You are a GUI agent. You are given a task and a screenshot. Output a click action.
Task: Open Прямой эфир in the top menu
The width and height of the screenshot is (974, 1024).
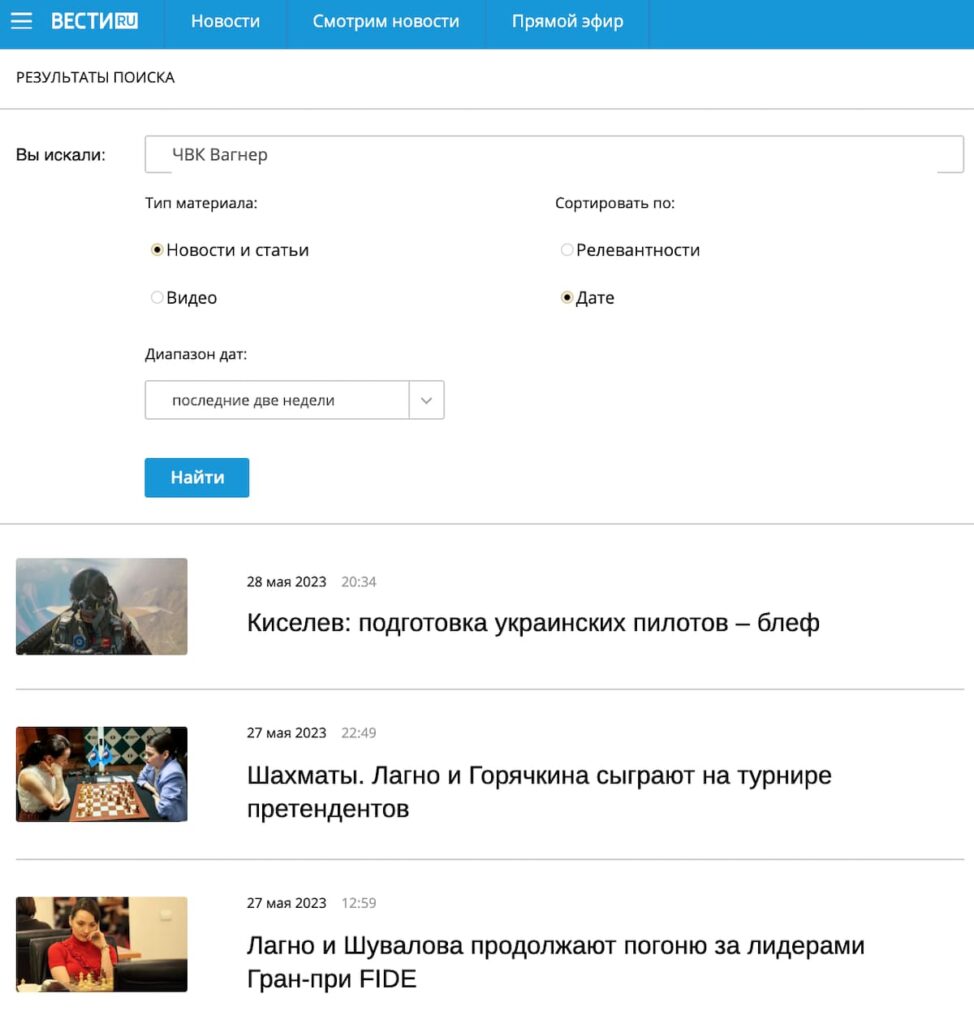tap(567, 21)
